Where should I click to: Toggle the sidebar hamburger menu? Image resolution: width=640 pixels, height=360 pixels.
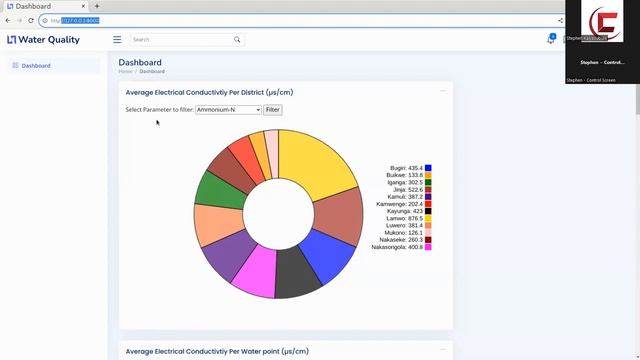point(117,40)
